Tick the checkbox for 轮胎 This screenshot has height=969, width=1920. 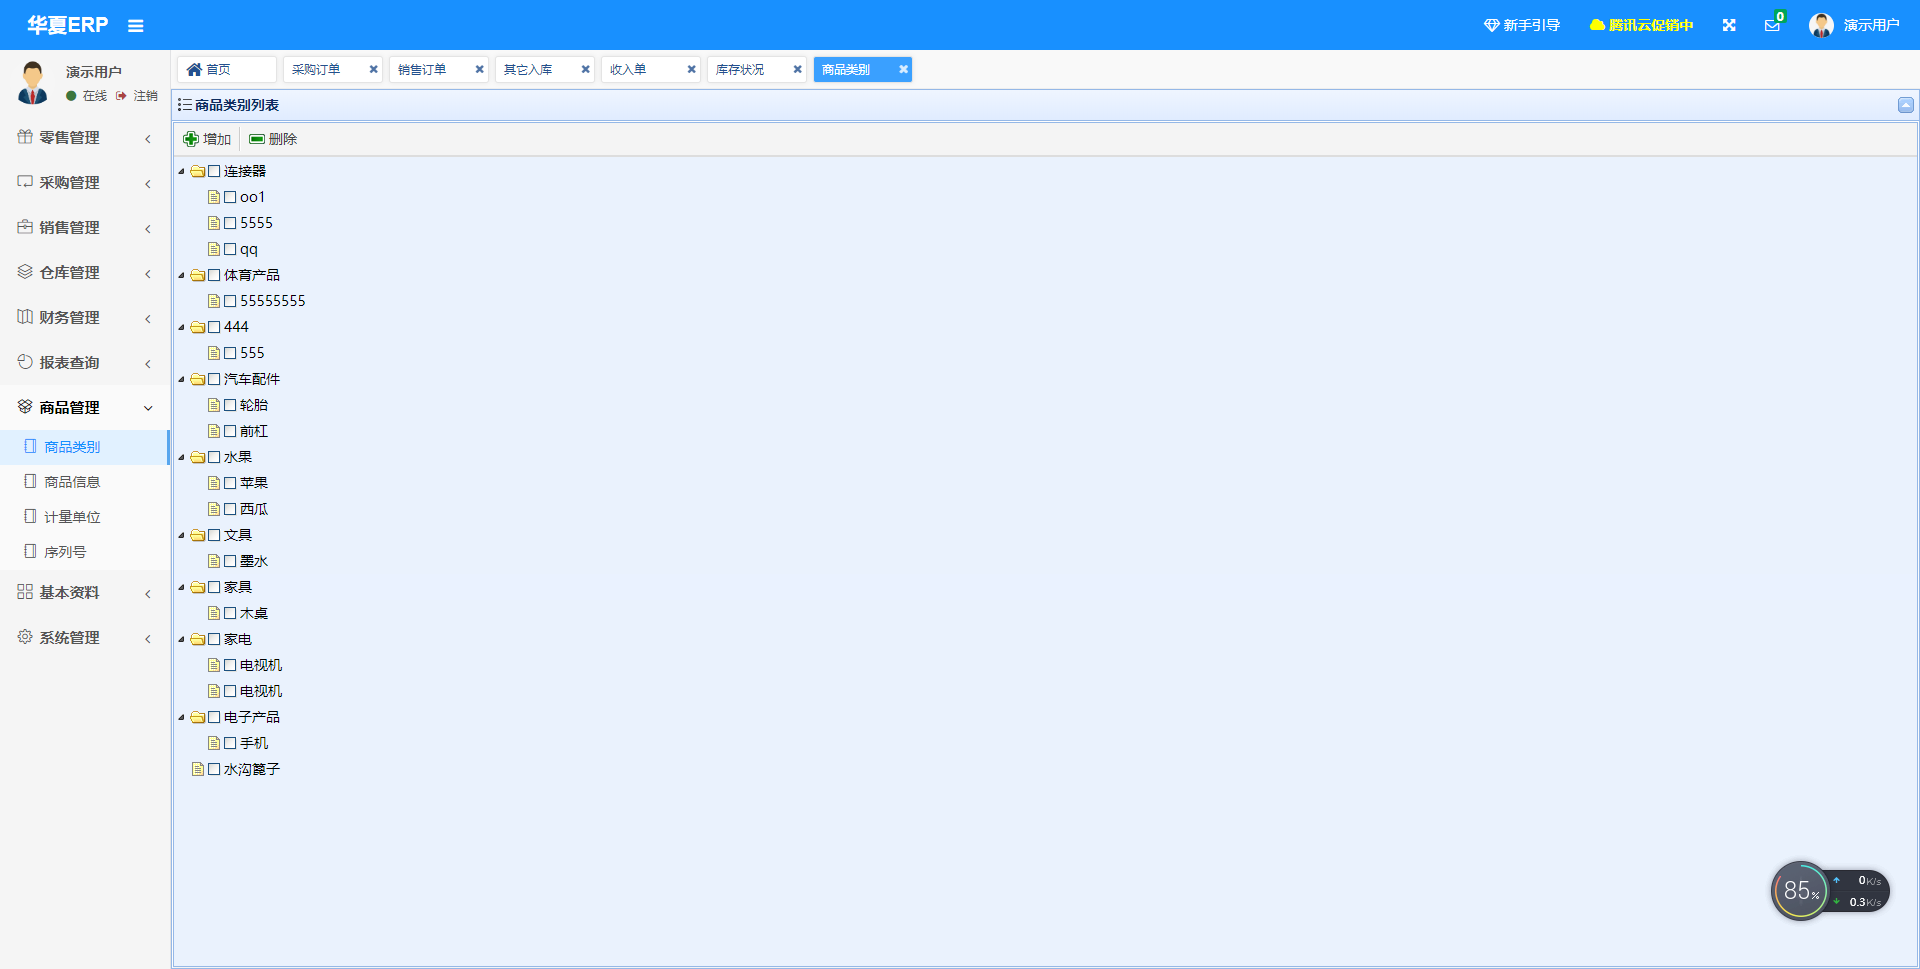(x=230, y=405)
